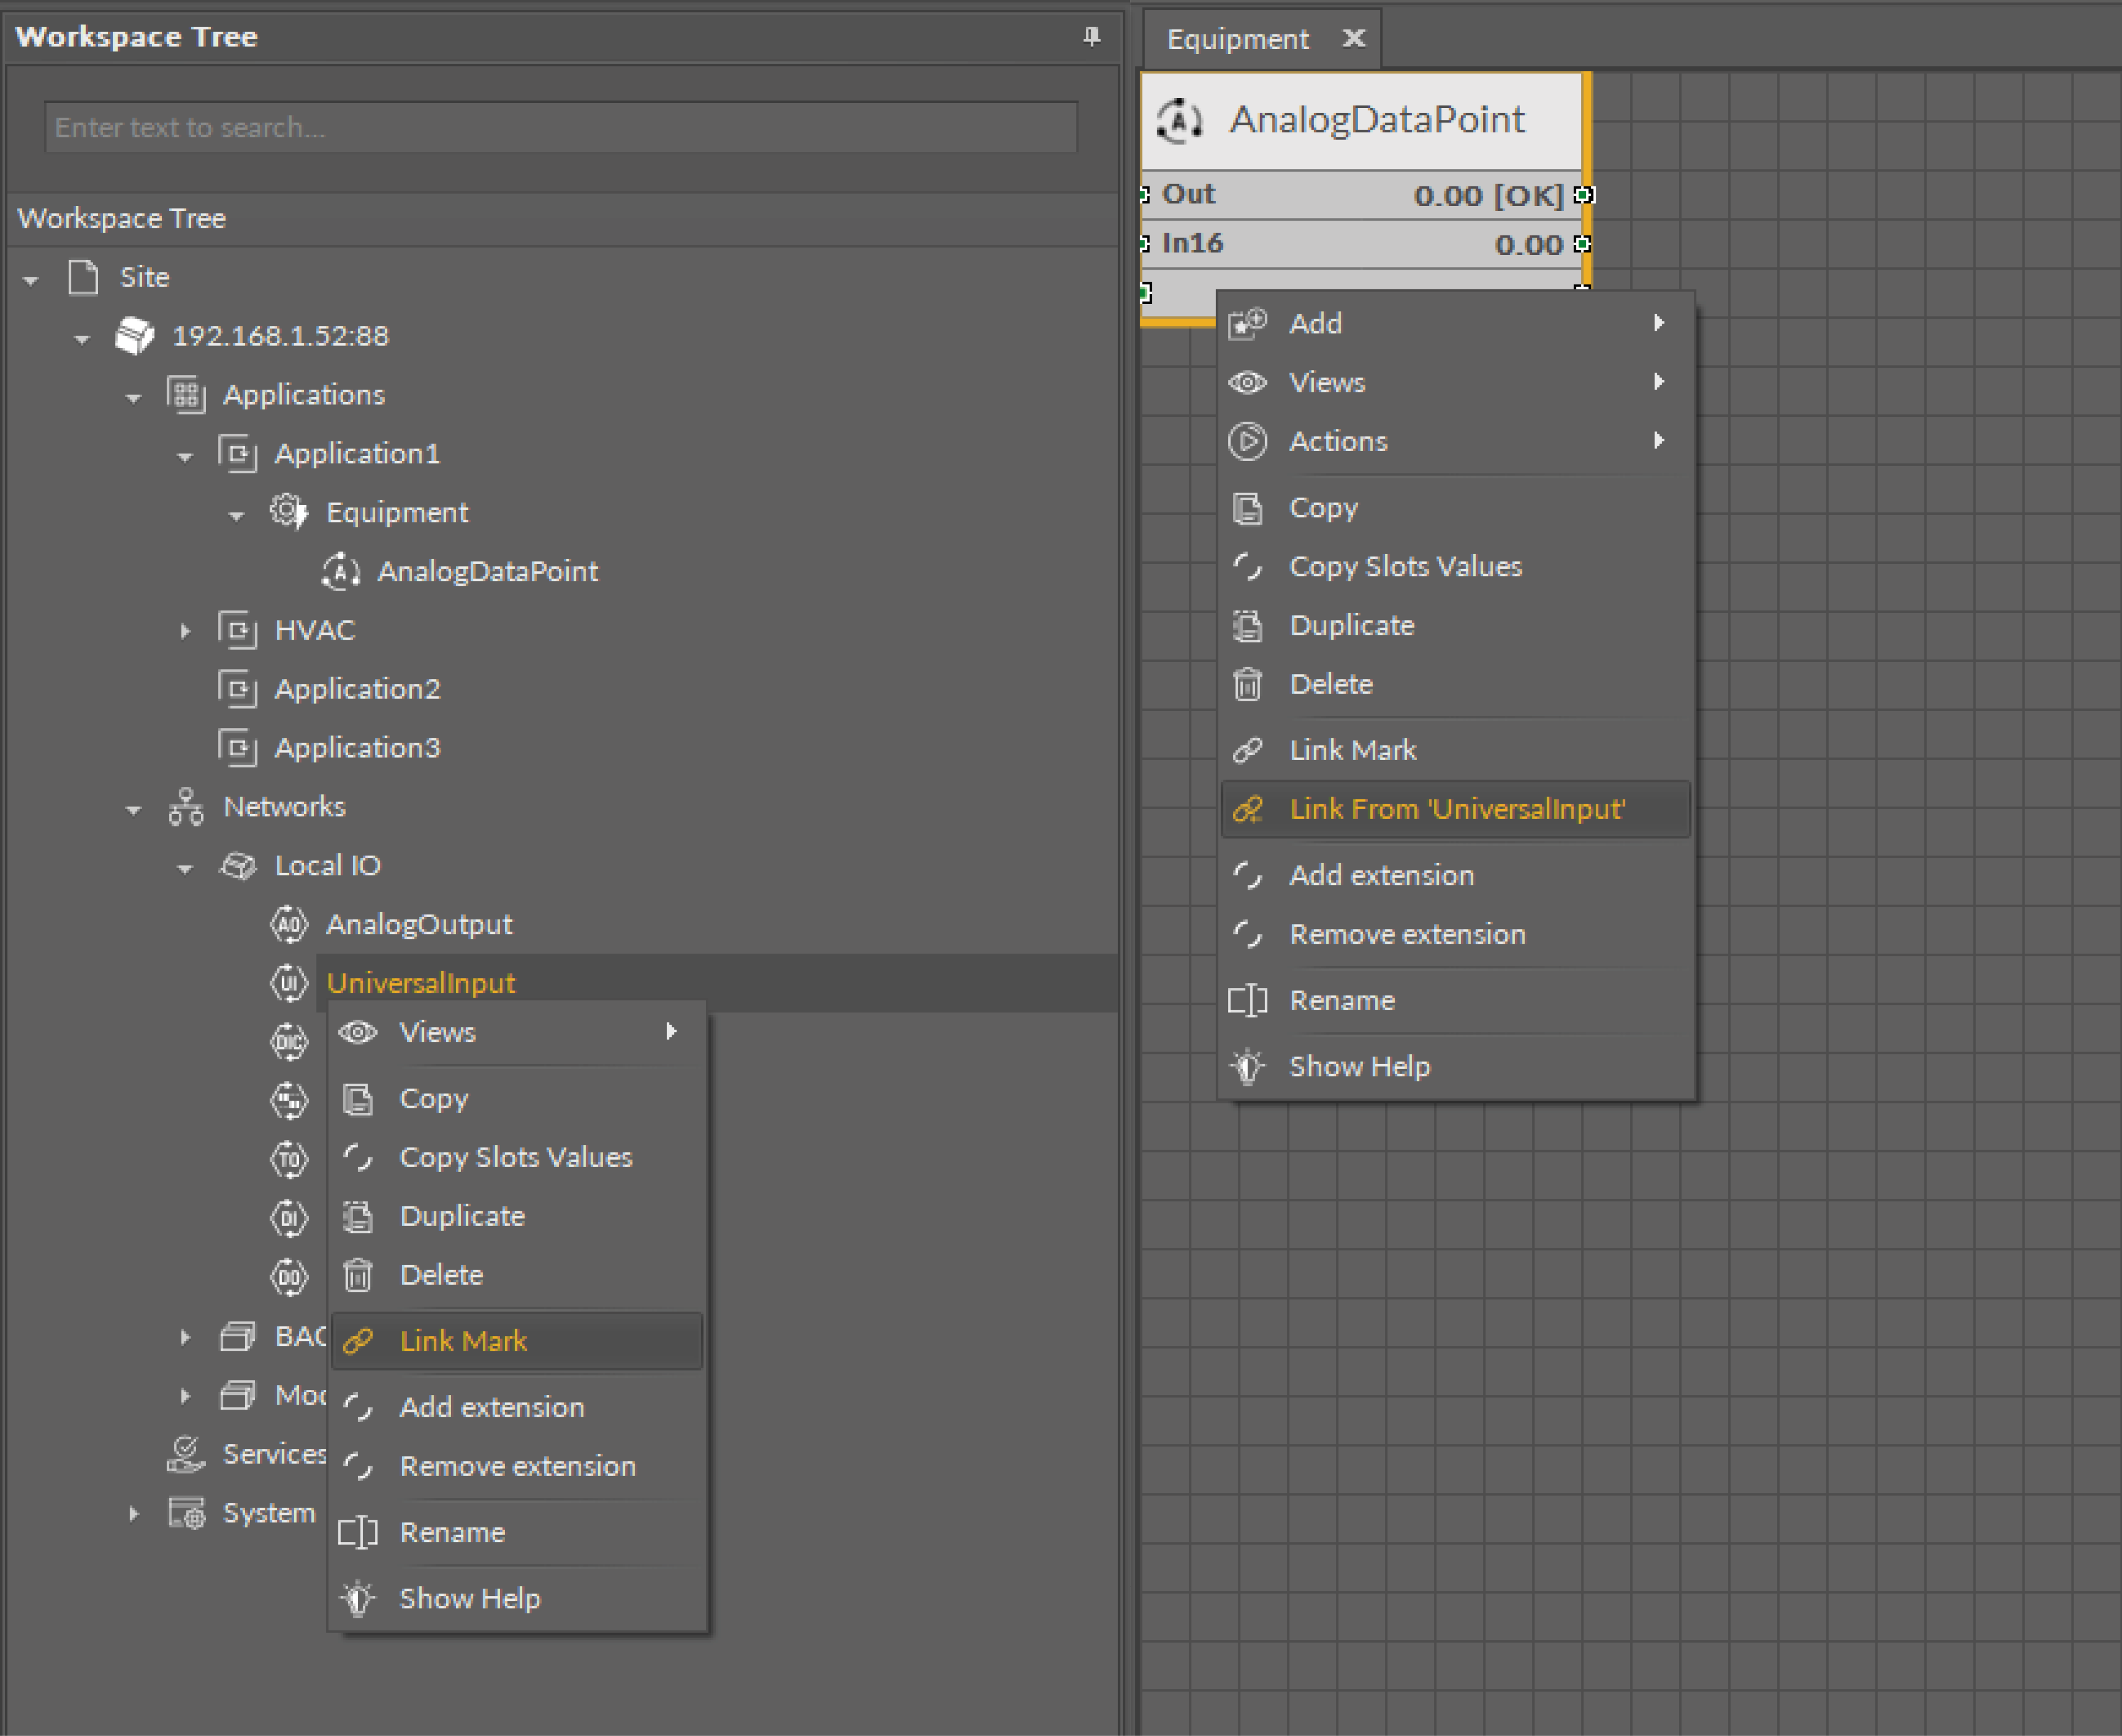Switch to the Equipment tab
The width and height of the screenshot is (2122, 1736).
[x=1238, y=39]
